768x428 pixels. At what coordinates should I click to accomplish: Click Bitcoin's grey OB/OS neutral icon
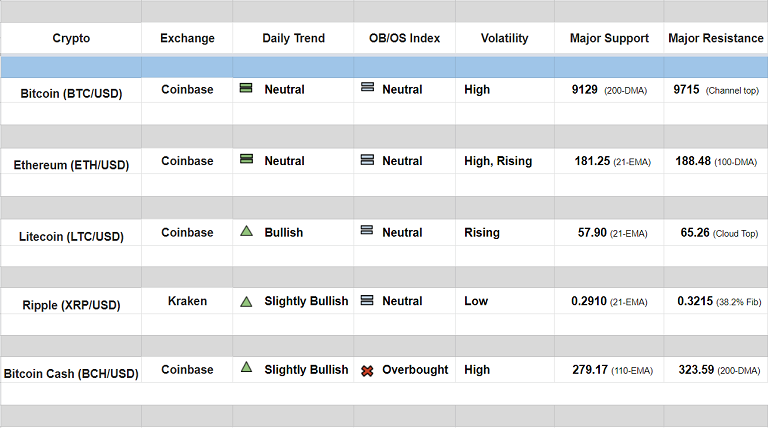pyautogui.click(x=367, y=88)
